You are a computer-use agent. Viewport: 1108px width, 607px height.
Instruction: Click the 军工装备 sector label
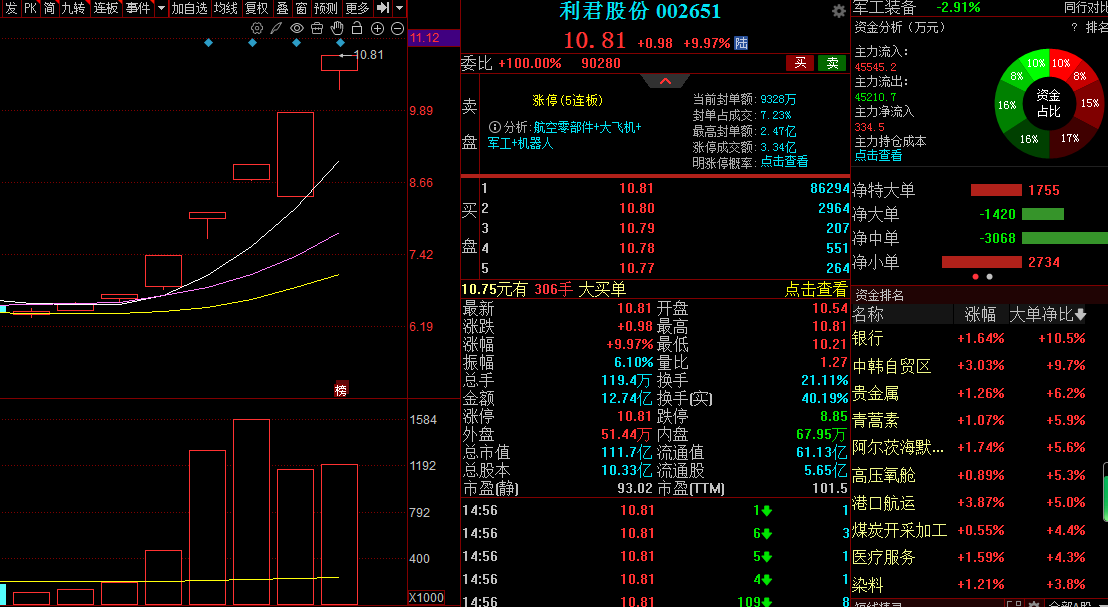point(884,7)
